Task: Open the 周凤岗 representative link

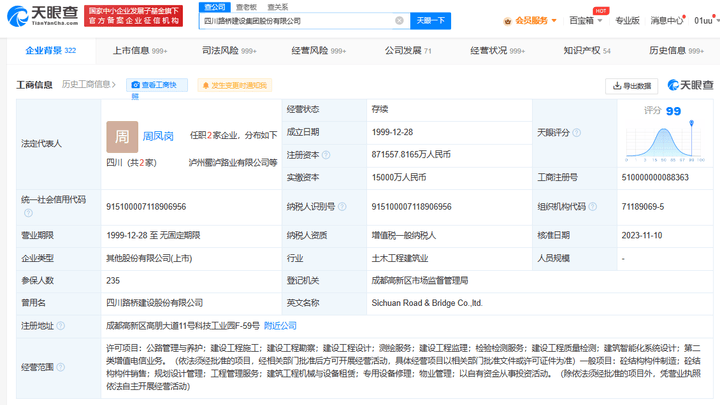Action: click(x=158, y=136)
